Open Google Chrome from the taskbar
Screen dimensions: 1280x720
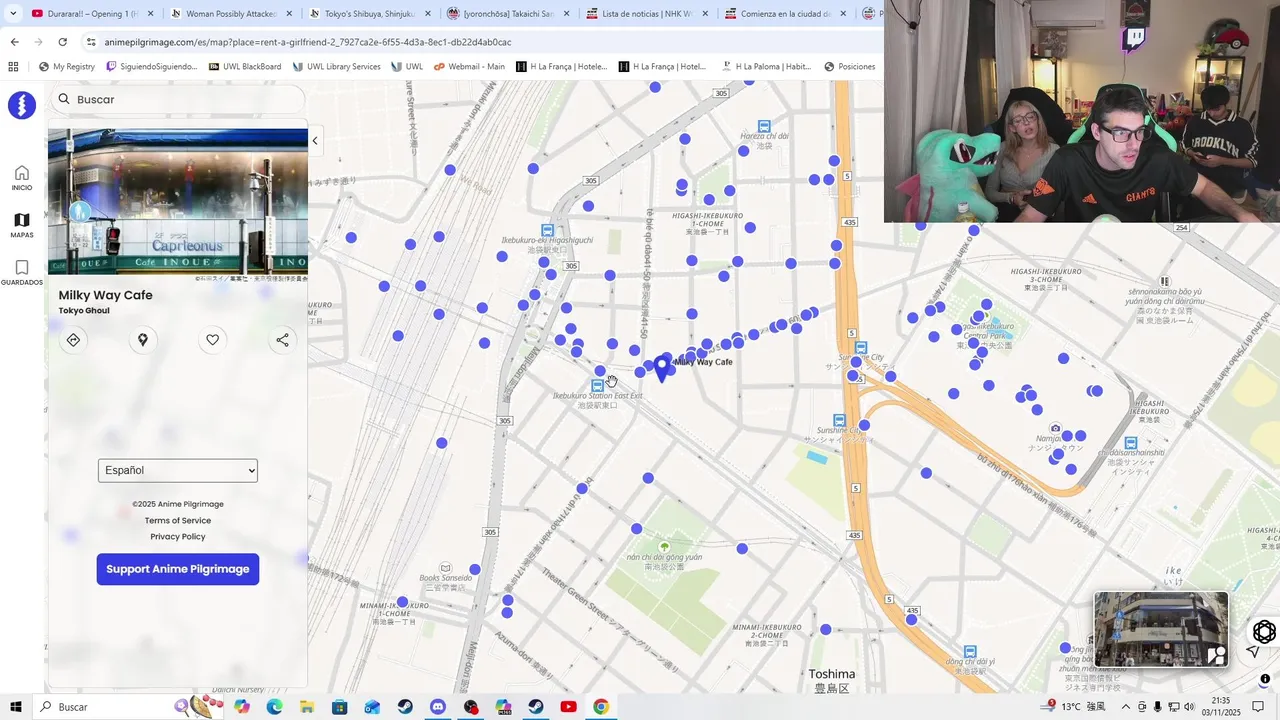(x=601, y=707)
